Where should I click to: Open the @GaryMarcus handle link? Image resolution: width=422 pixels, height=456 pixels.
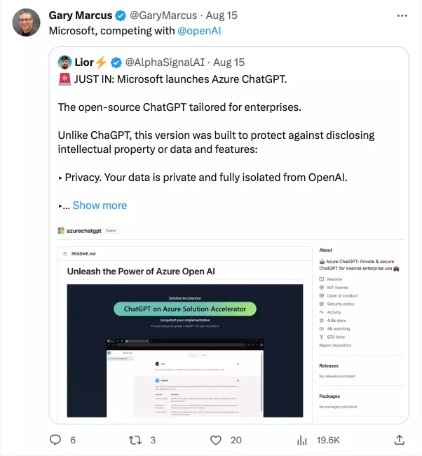click(163, 15)
